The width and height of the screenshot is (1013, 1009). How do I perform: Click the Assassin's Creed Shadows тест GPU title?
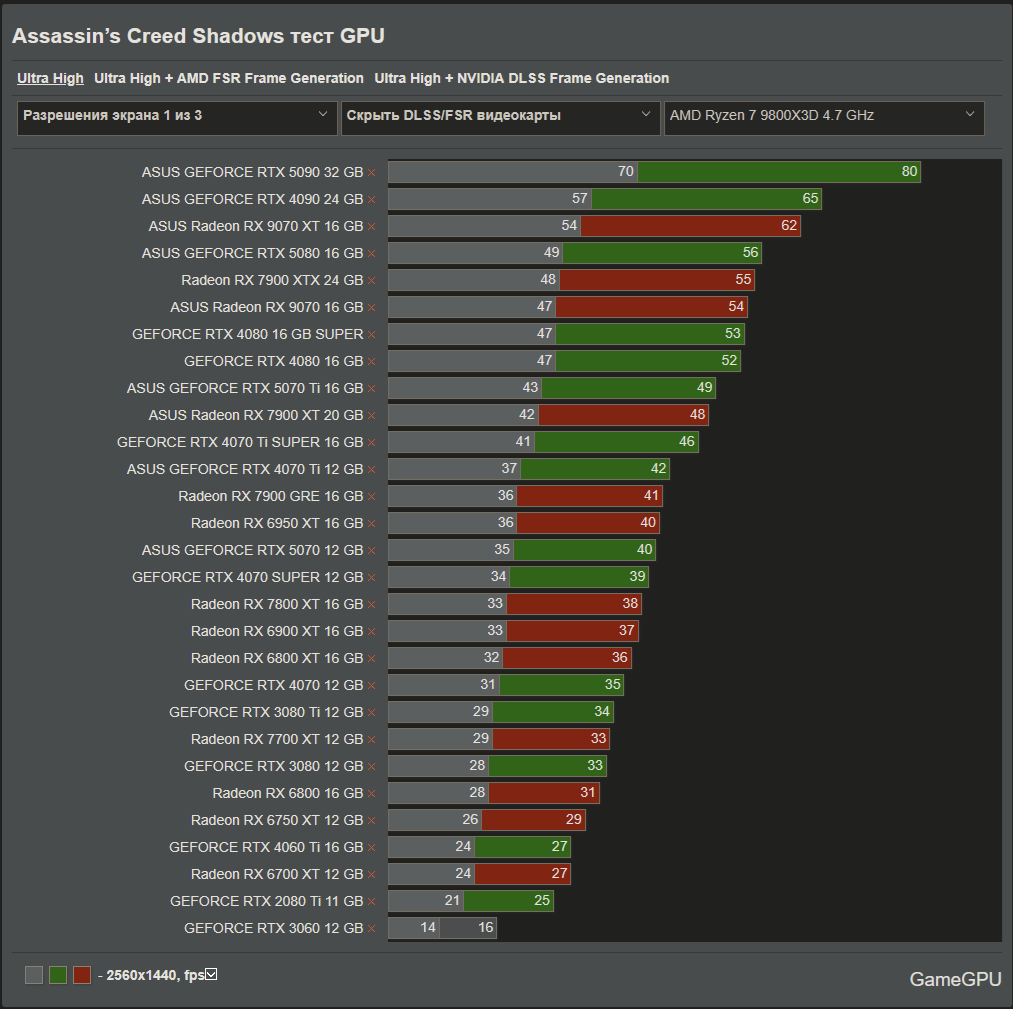(x=198, y=36)
